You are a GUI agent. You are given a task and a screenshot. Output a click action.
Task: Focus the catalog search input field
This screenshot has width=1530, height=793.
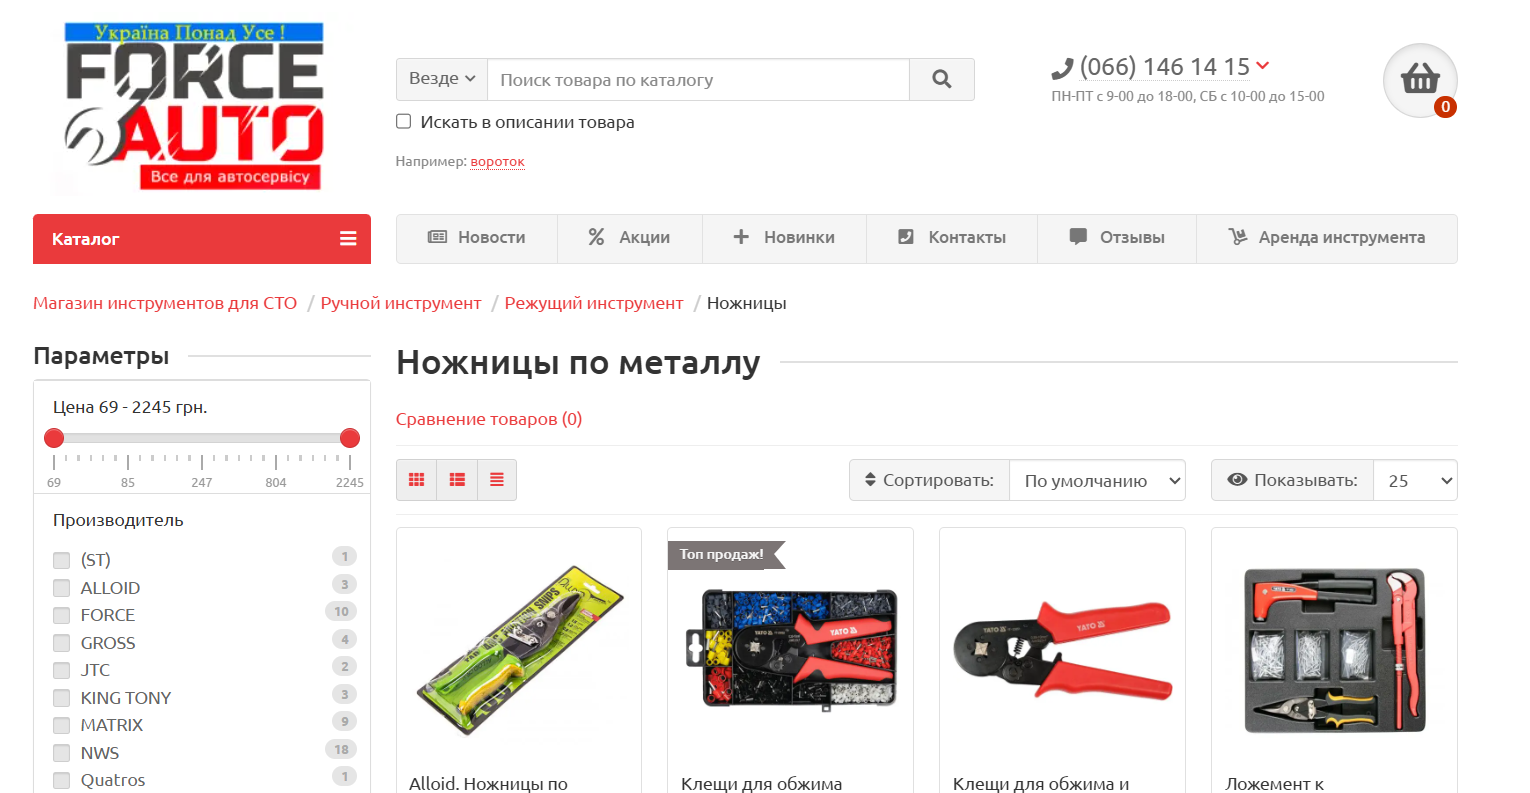pyautogui.click(x=698, y=79)
